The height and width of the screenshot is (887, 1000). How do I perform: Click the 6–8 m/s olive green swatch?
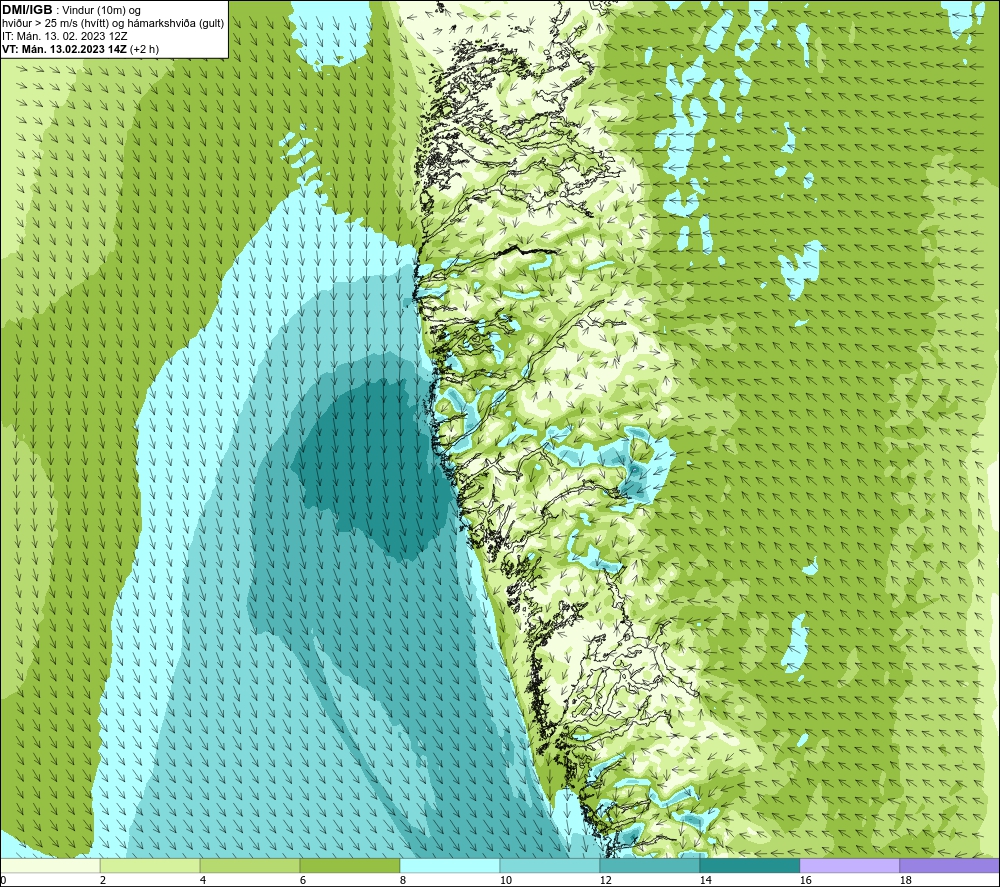[x=349, y=865]
